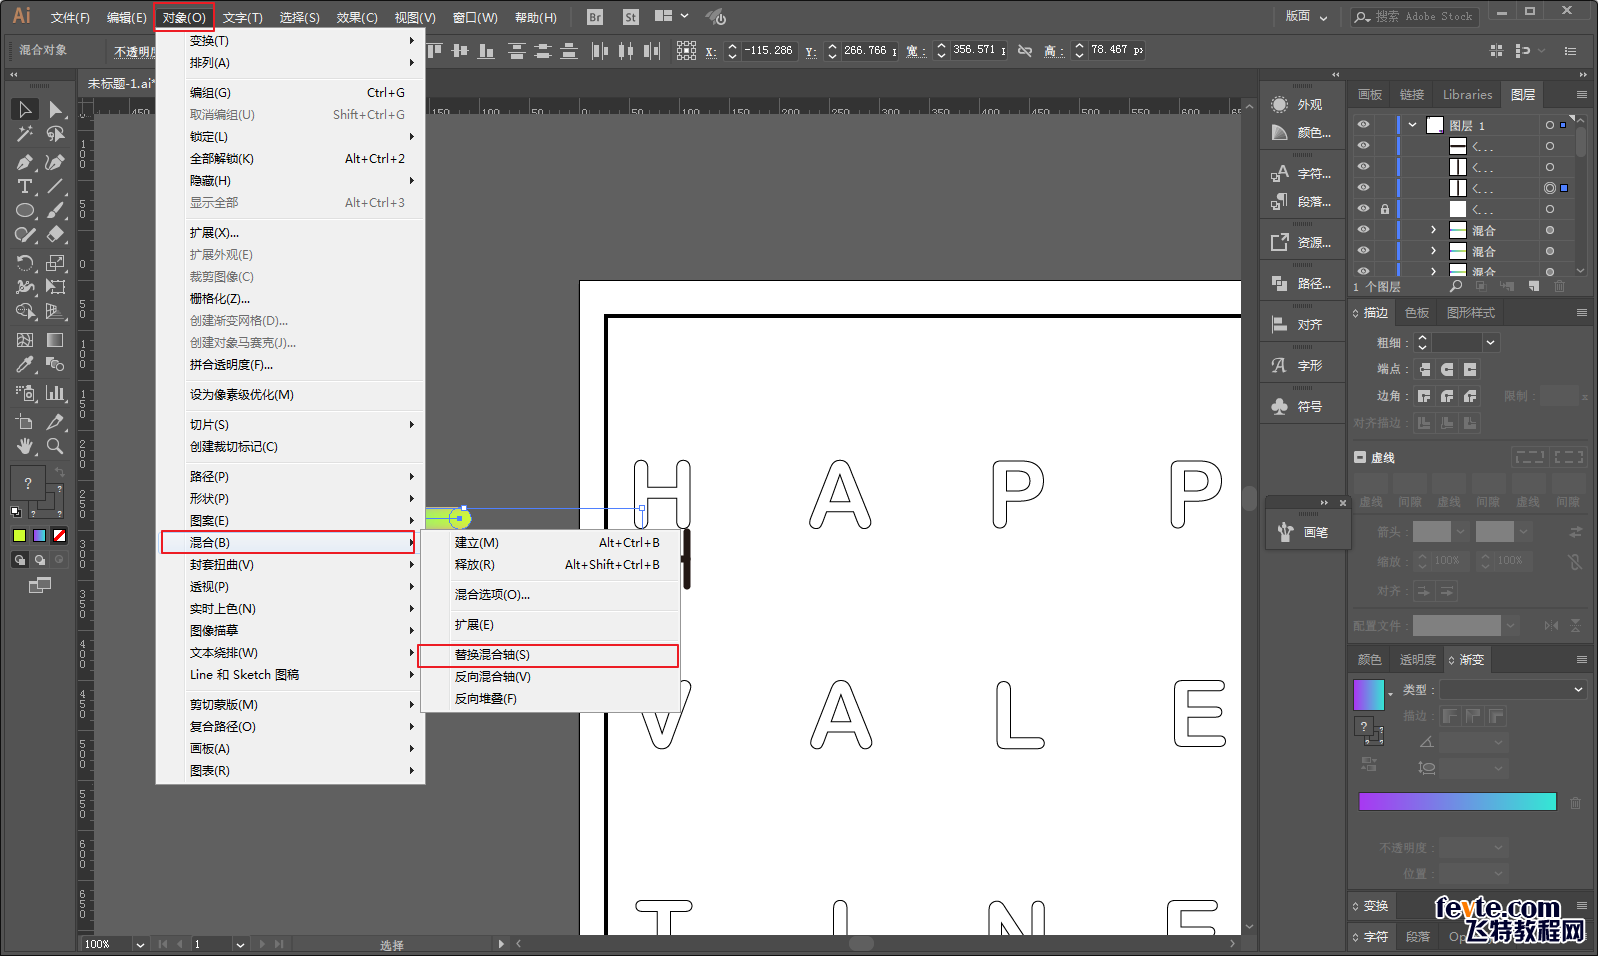This screenshot has height=956, width=1598.
Task: Open the Layers panel flyout menu
Action: coord(1581,94)
